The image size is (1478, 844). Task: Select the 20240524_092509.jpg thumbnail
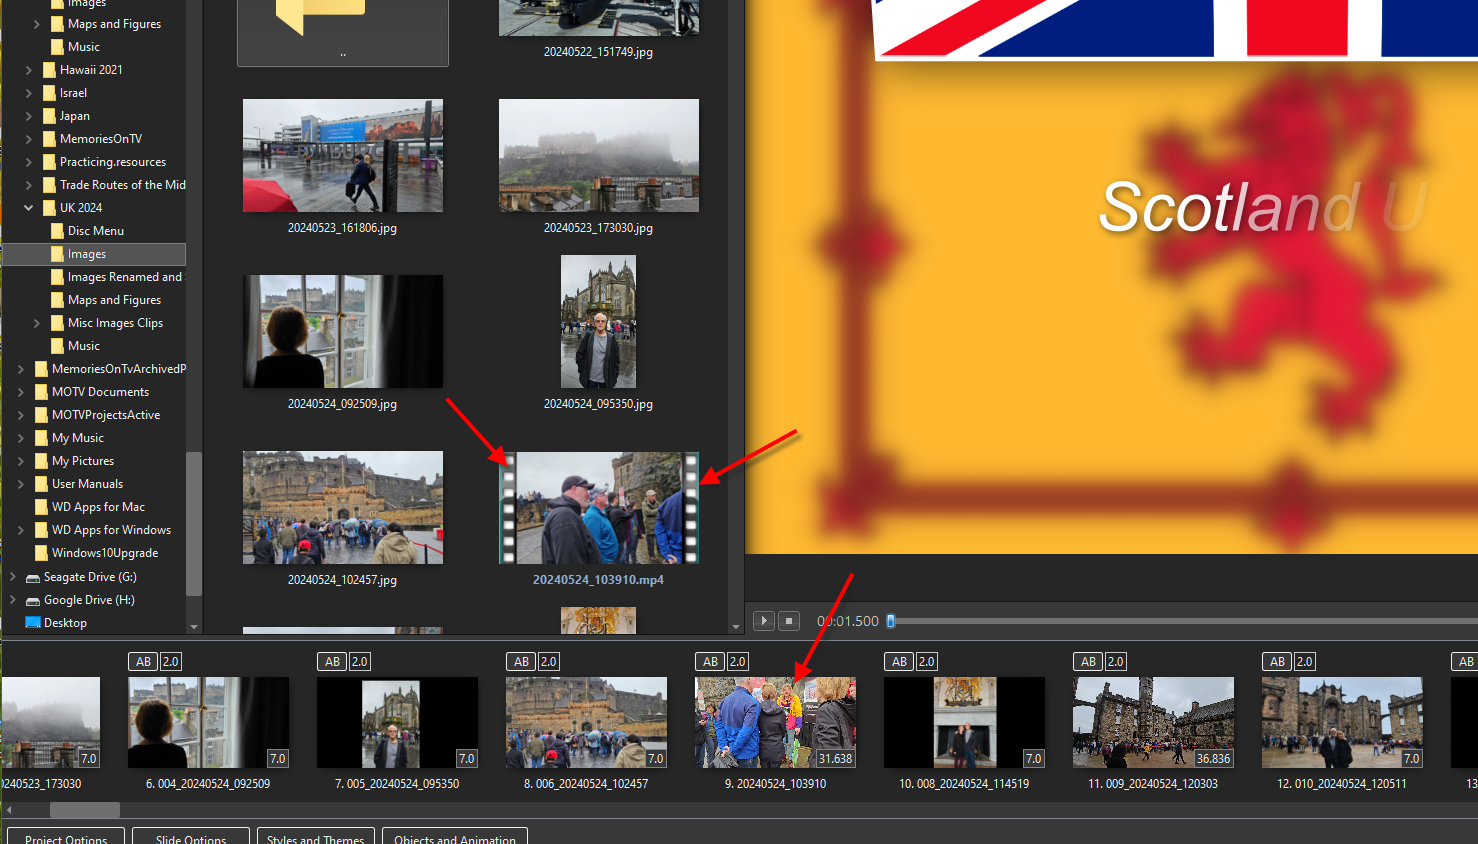point(343,331)
